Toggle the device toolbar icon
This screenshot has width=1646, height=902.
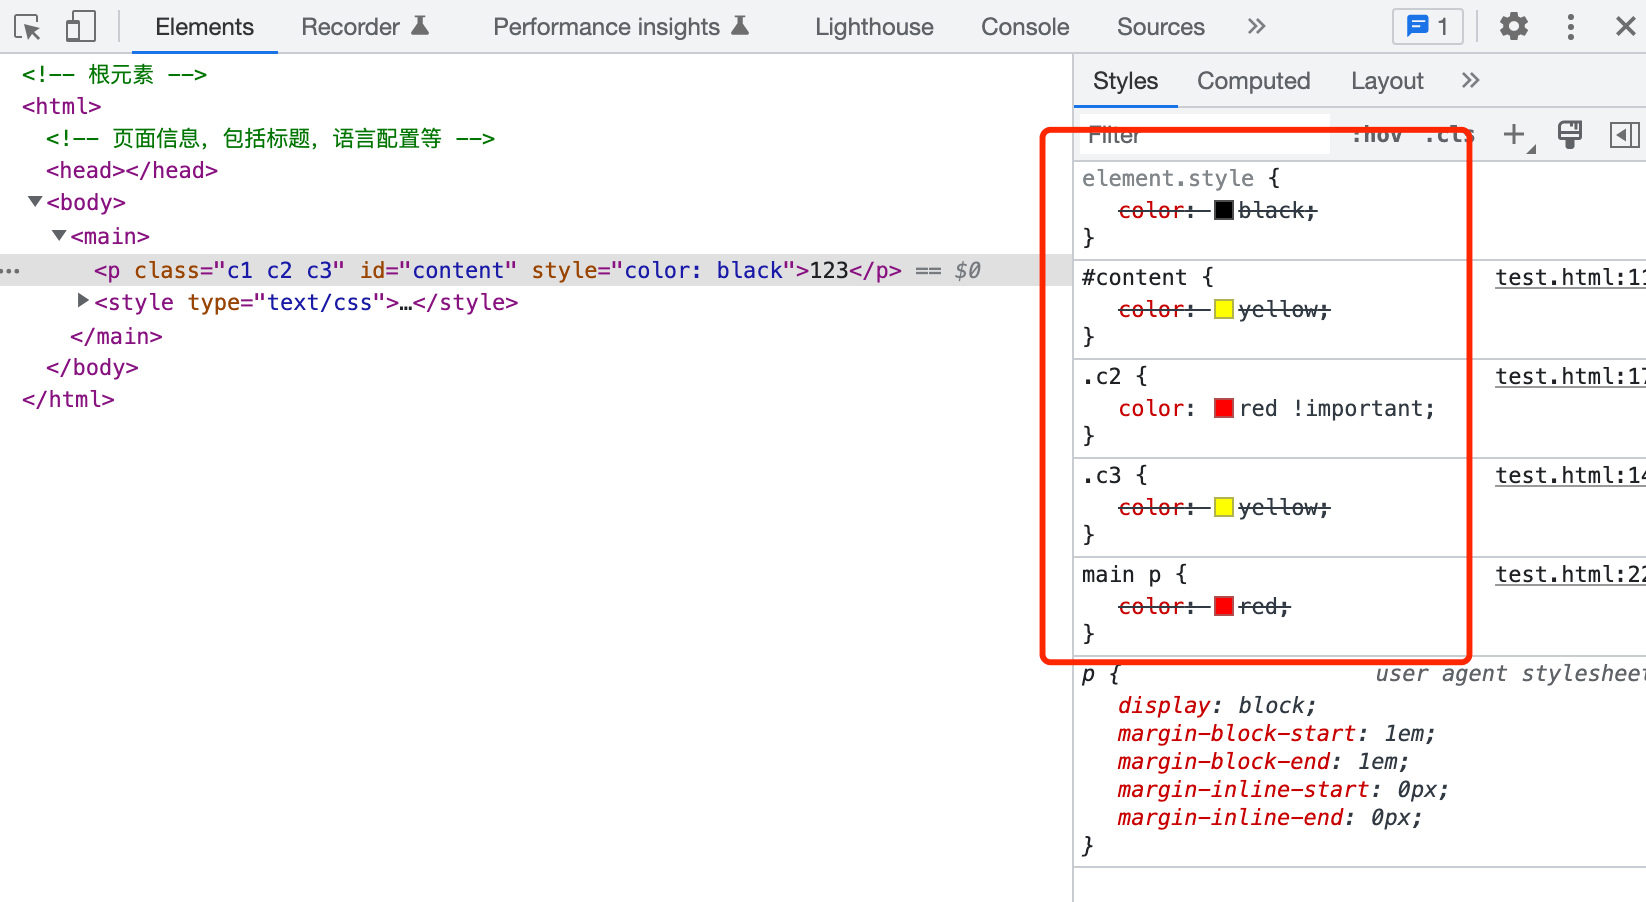coord(80,27)
